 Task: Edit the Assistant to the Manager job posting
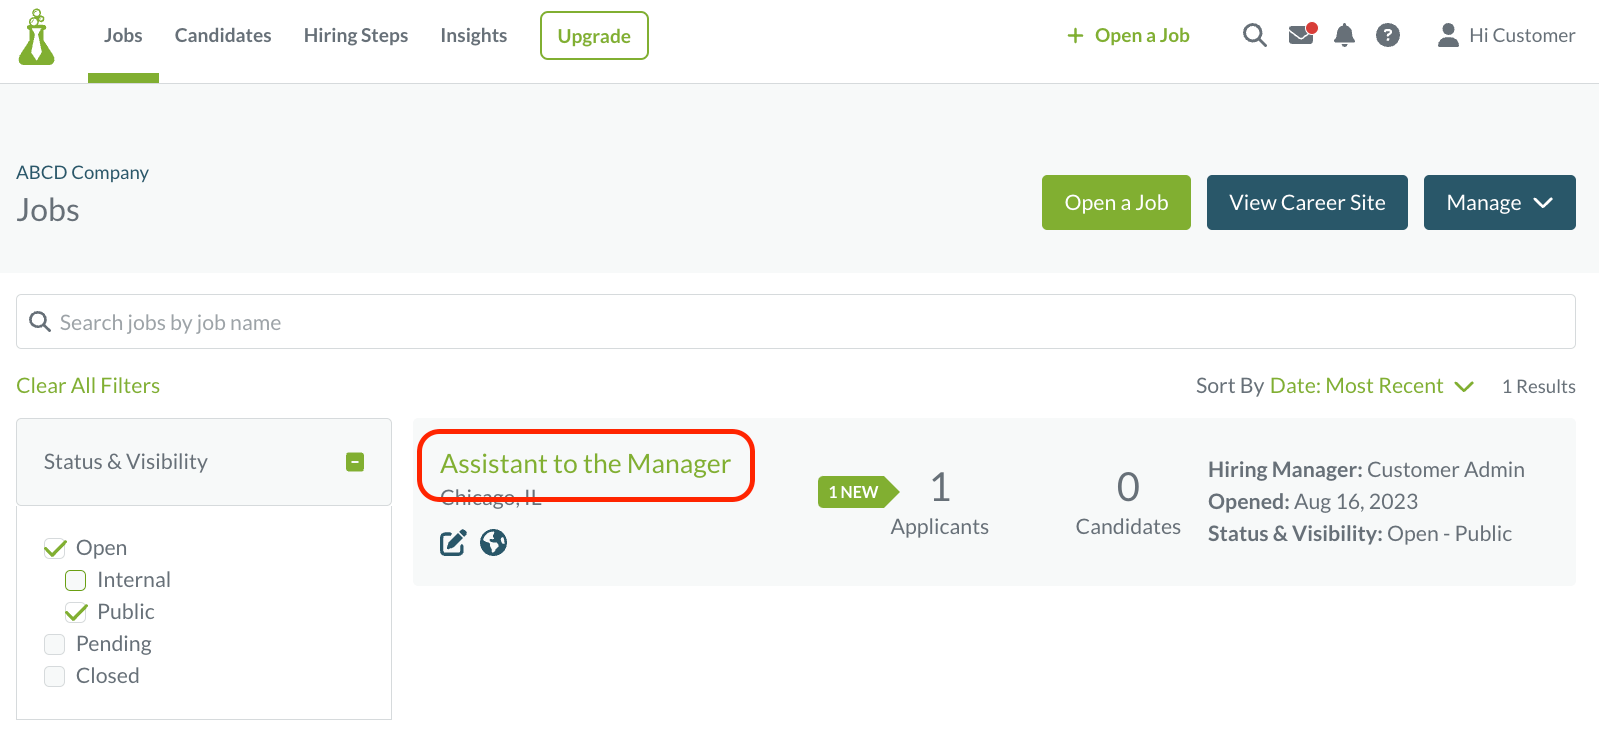pos(452,543)
